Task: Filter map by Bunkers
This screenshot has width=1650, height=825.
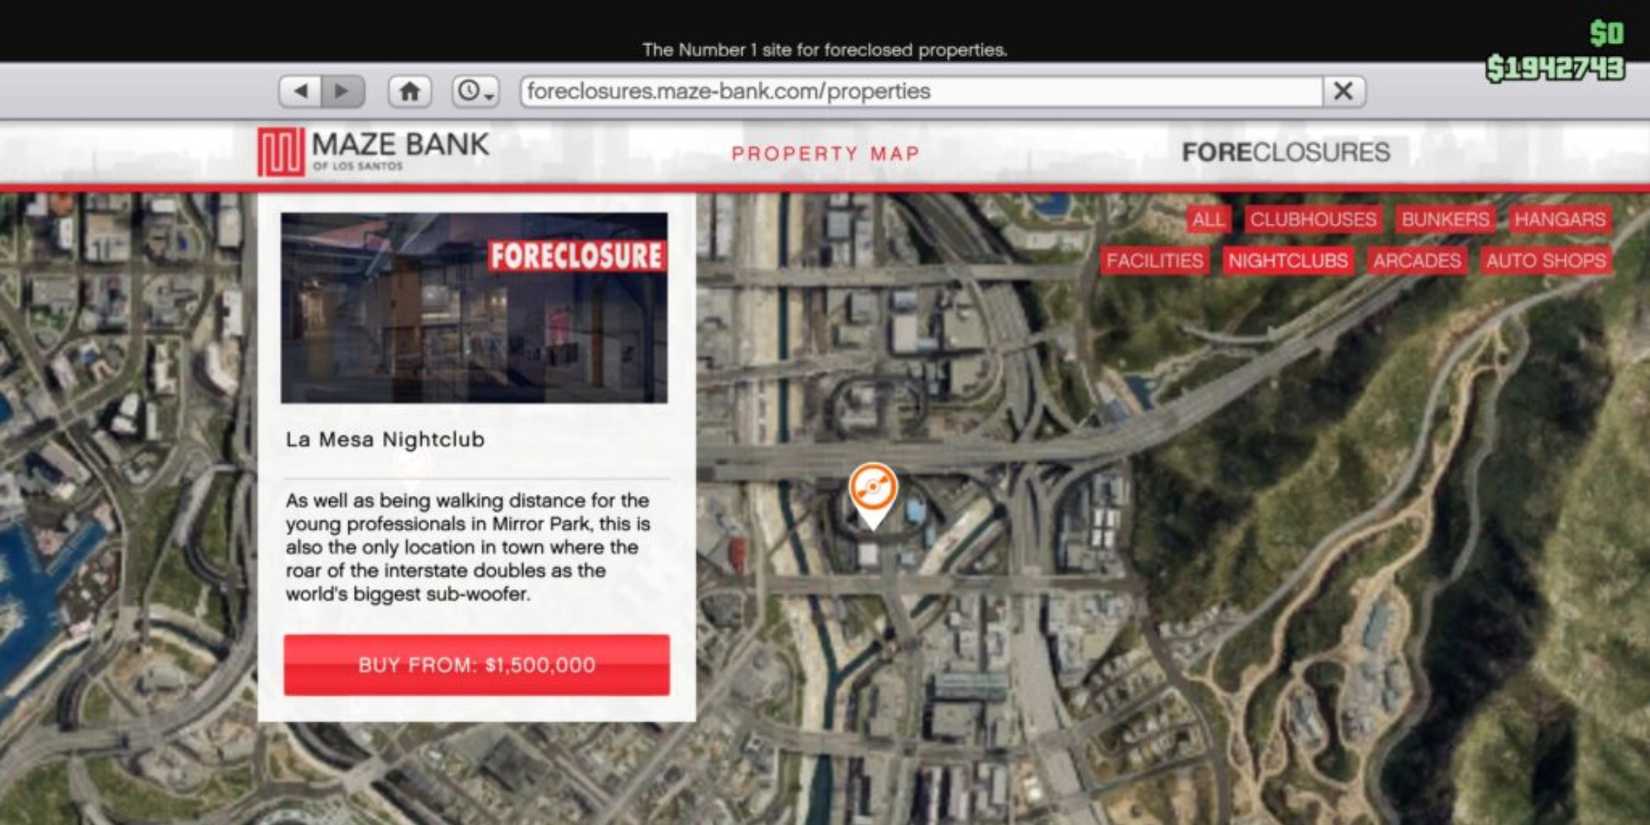Action: coord(1445,219)
